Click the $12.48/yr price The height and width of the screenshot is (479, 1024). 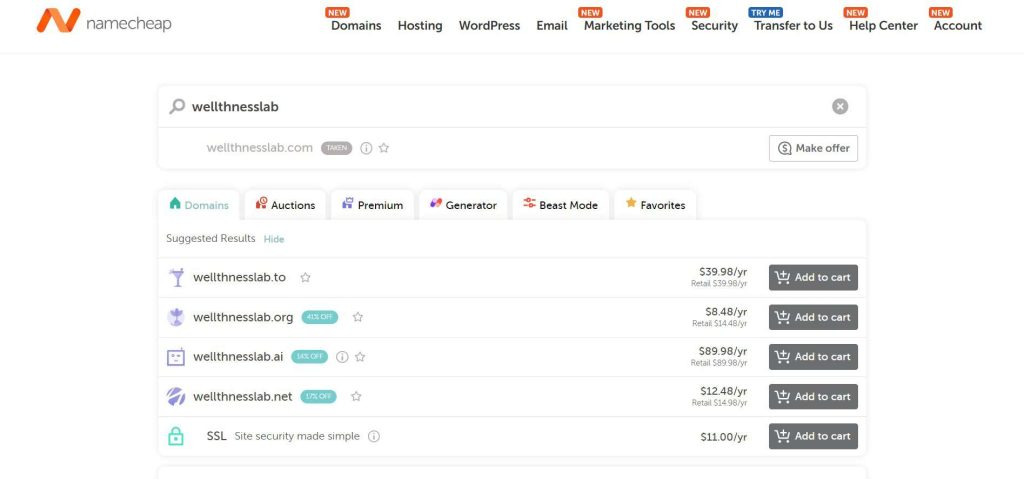(x=724, y=391)
